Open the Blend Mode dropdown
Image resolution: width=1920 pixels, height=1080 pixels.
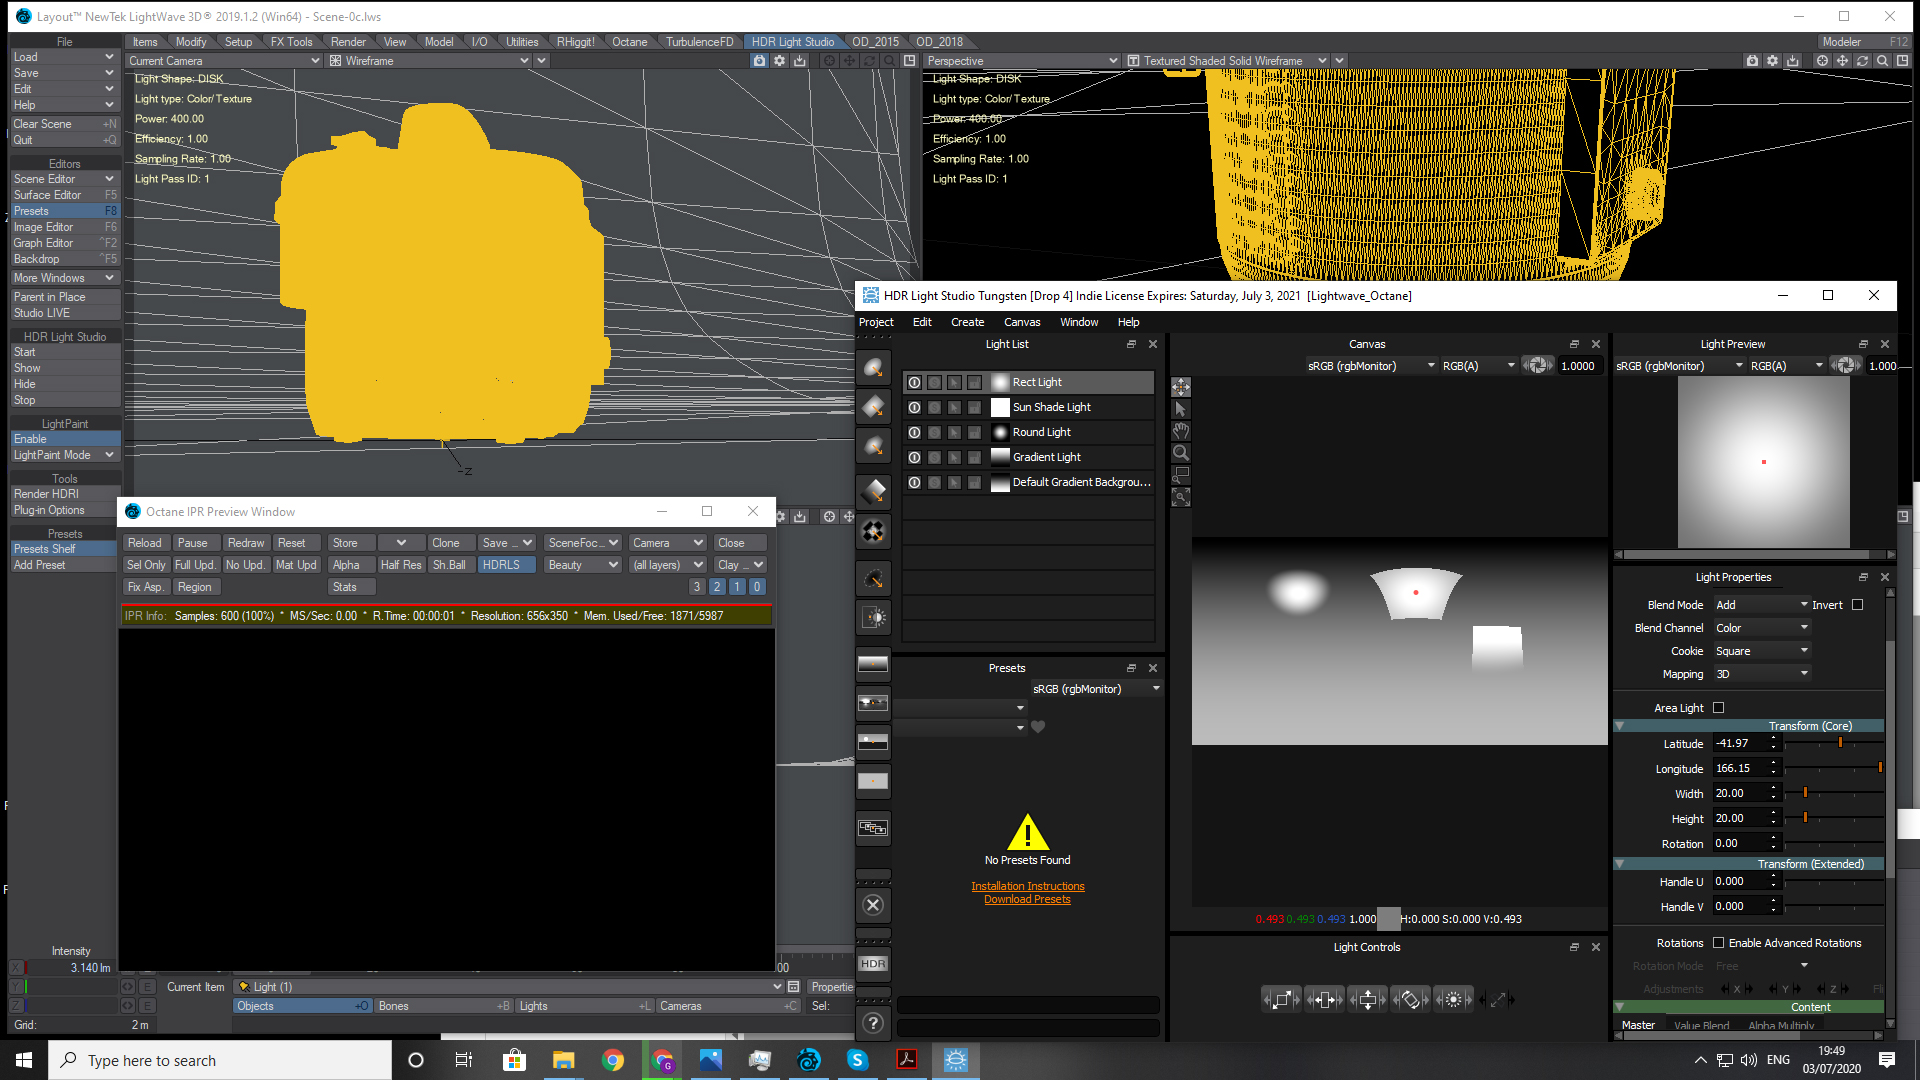pyautogui.click(x=1762, y=605)
